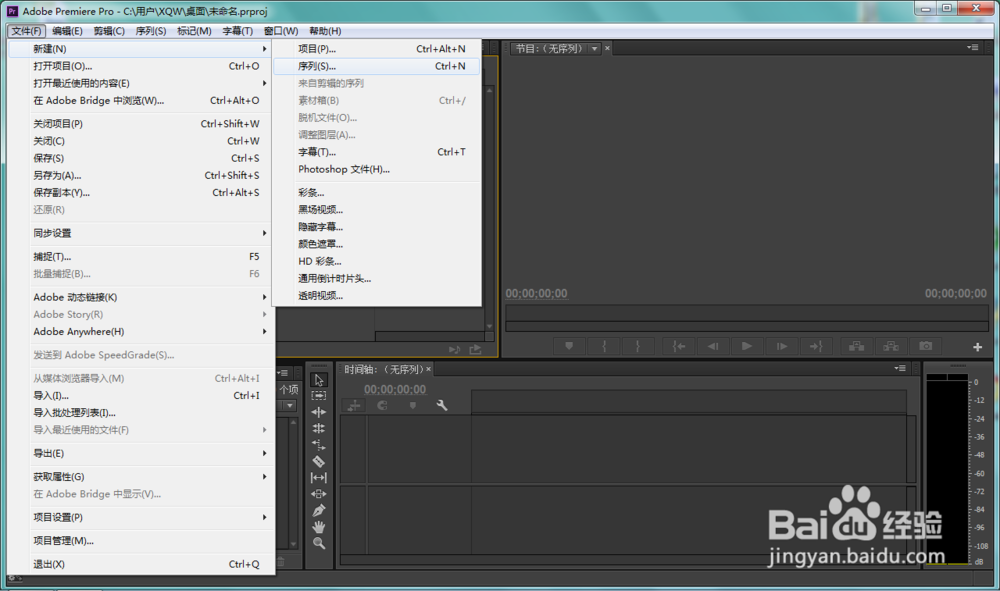The image size is (1000, 591).
Task: Expand the 导出(E) submenu
Action: tap(140, 453)
